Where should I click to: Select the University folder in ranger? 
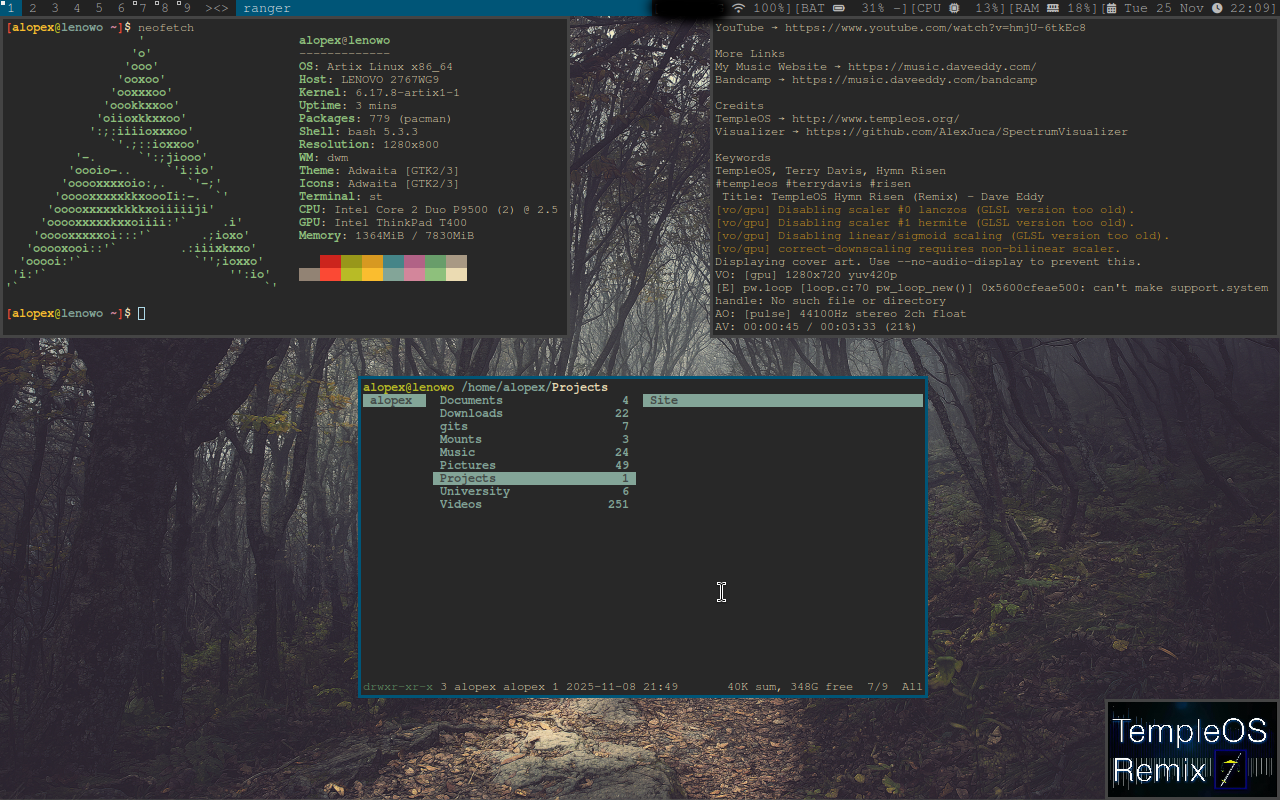point(534,492)
